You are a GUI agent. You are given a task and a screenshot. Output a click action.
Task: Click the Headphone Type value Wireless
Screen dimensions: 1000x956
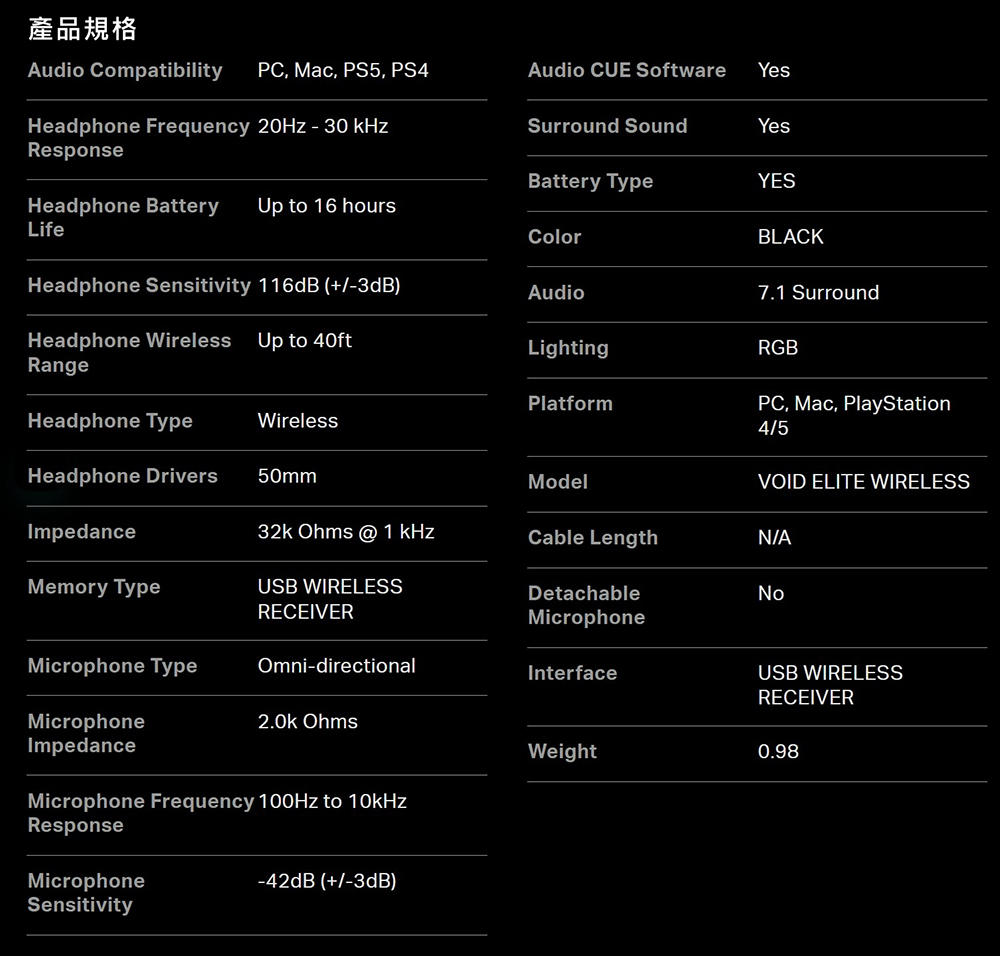(298, 421)
